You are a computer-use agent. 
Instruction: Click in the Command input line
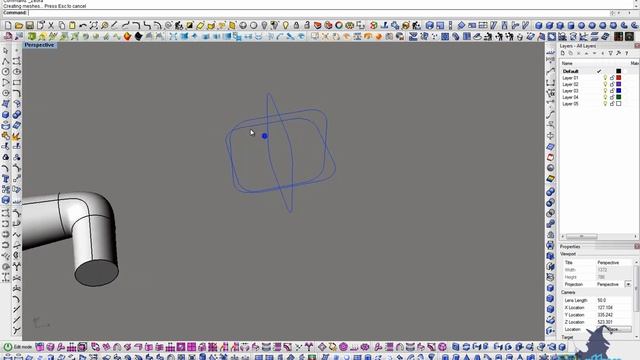(x=318, y=13)
